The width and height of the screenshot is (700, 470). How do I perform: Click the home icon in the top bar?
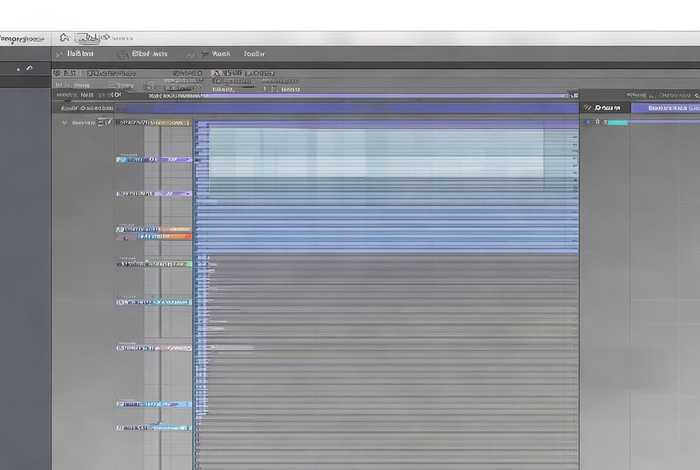tap(65, 36)
